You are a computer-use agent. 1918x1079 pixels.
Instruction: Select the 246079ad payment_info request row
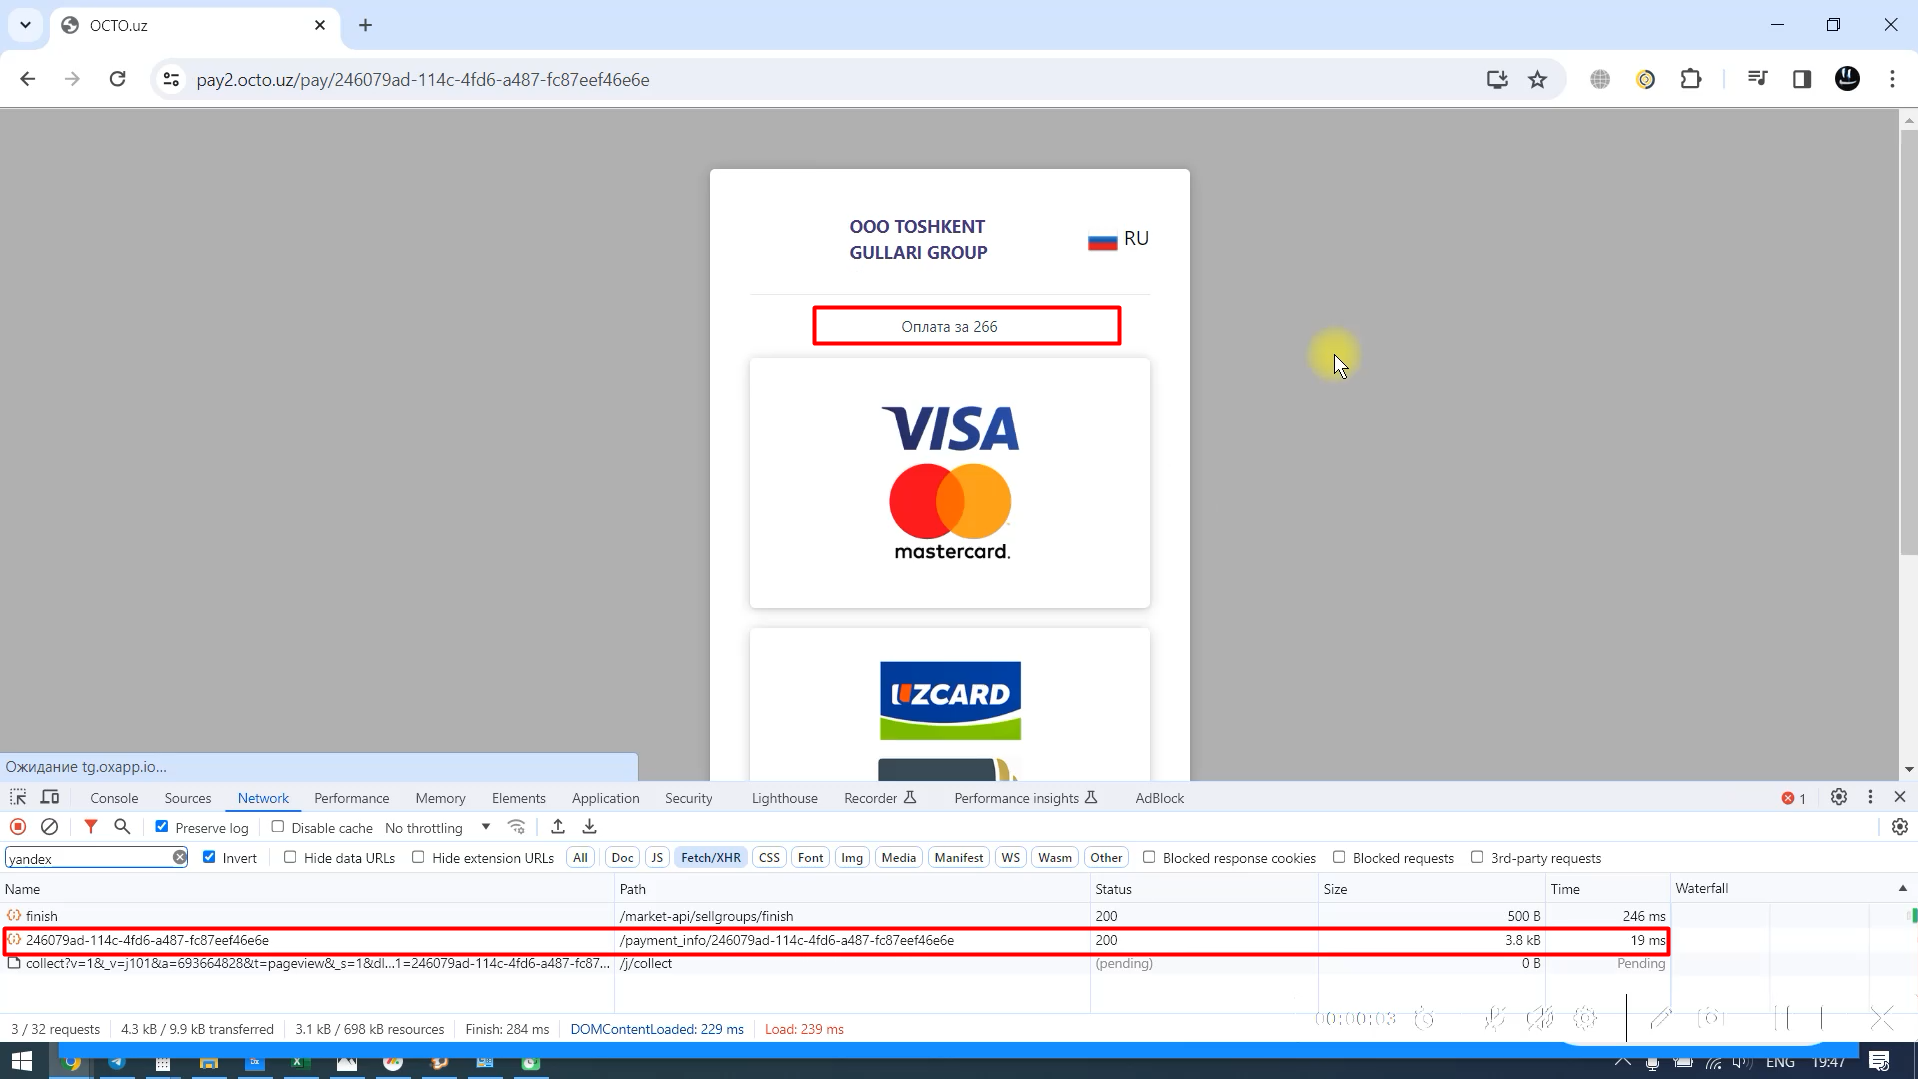pyautogui.click(x=835, y=940)
